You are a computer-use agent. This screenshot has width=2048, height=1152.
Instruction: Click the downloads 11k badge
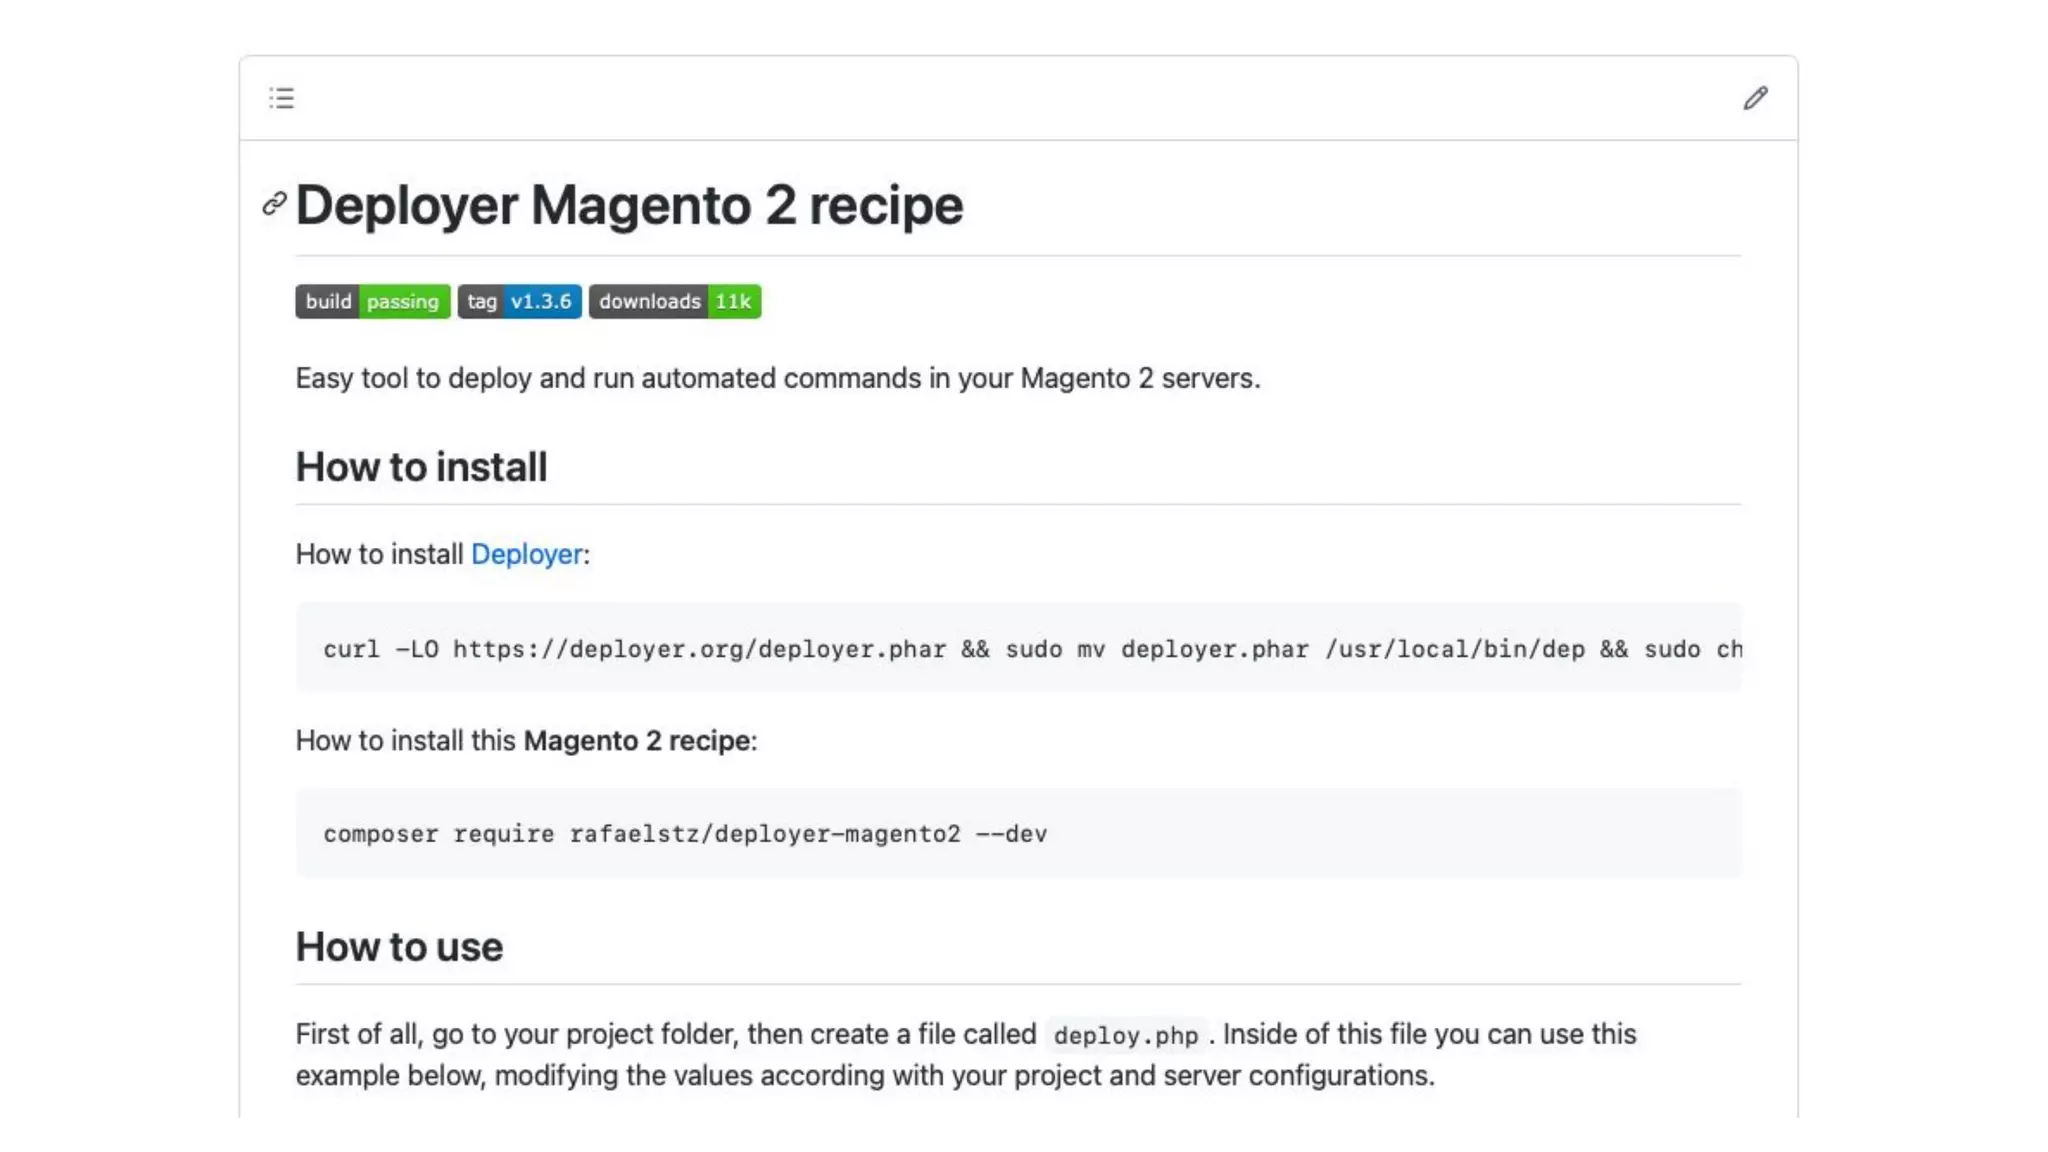tap(674, 302)
